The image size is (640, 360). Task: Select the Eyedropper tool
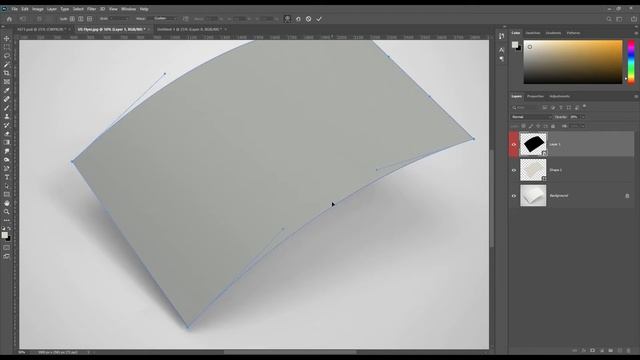click(x=7, y=90)
